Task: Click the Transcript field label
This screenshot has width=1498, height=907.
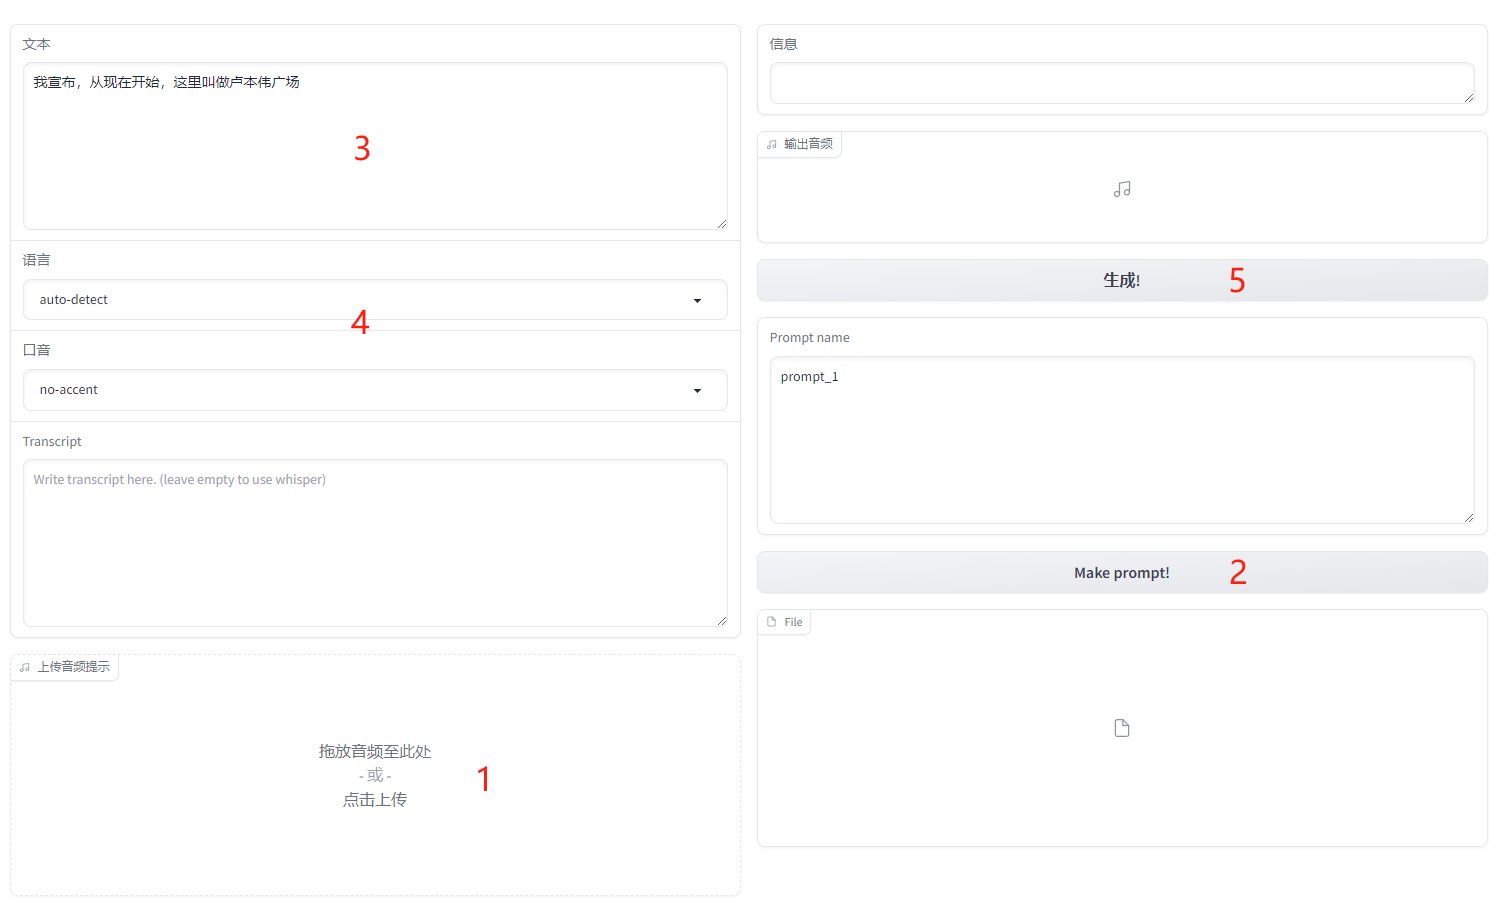Action: click(52, 442)
